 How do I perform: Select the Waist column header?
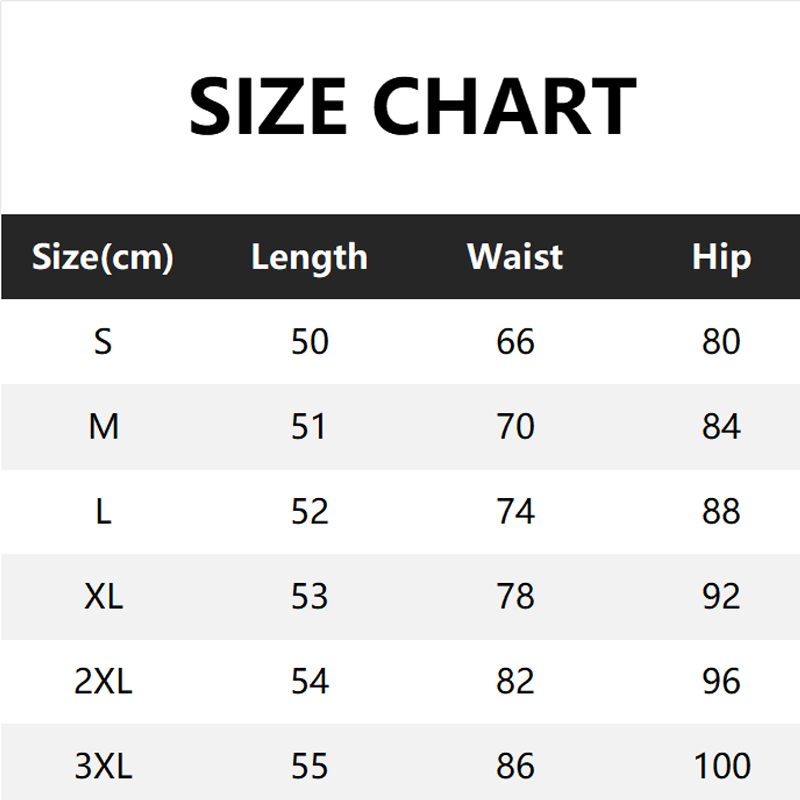[515, 257]
